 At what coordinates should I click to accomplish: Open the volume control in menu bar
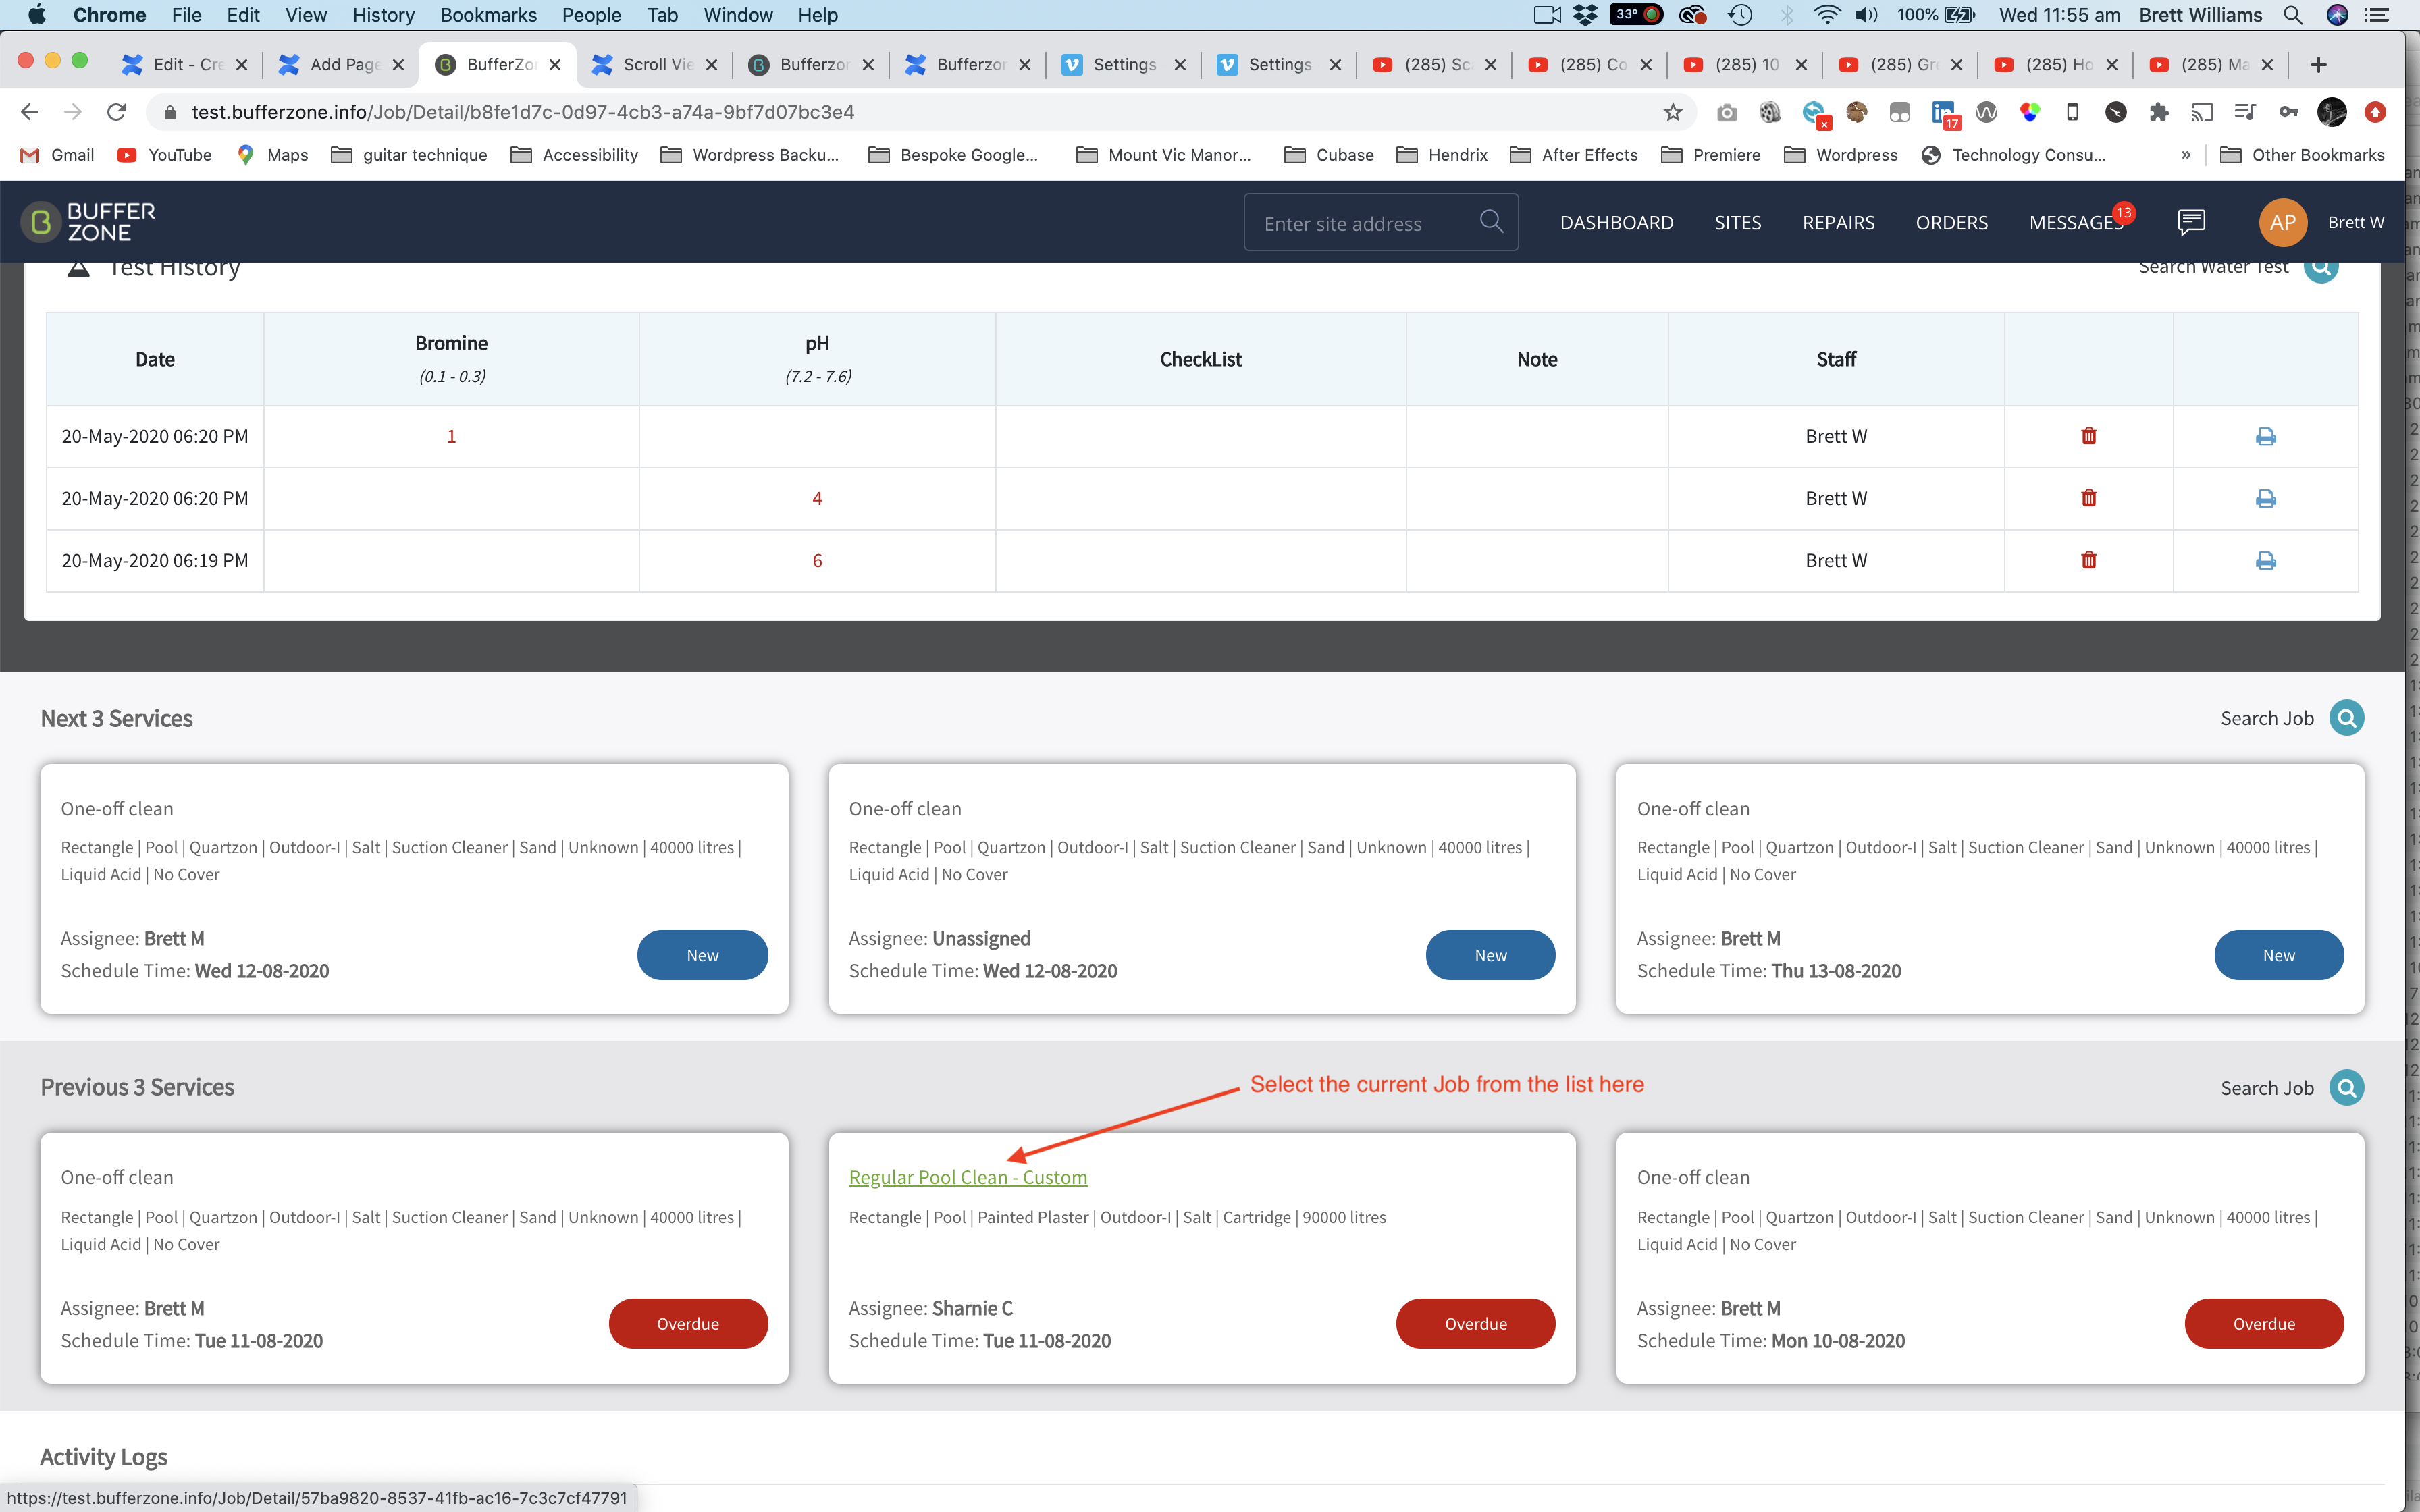[1866, 15]
